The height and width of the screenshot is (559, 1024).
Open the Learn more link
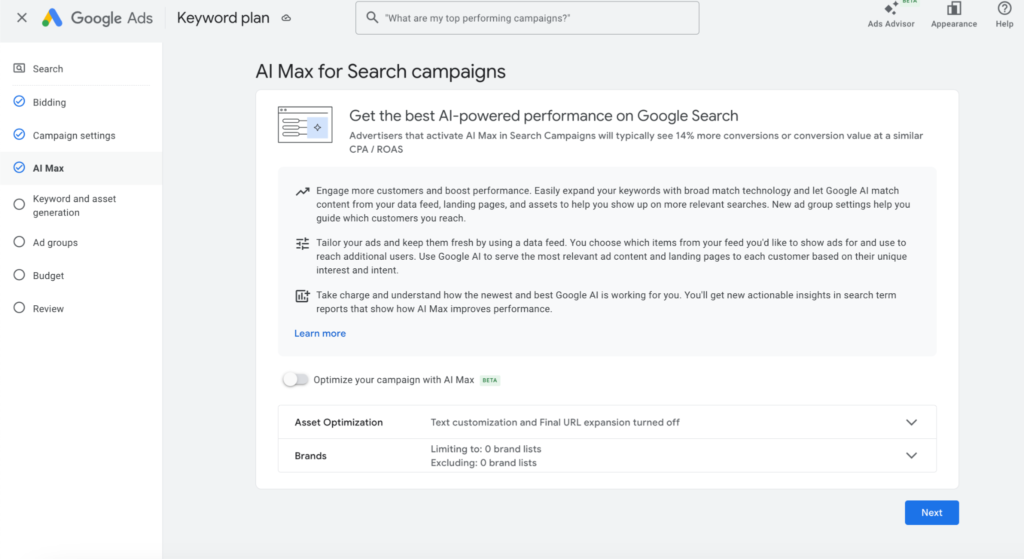click(x=320, y=333)
